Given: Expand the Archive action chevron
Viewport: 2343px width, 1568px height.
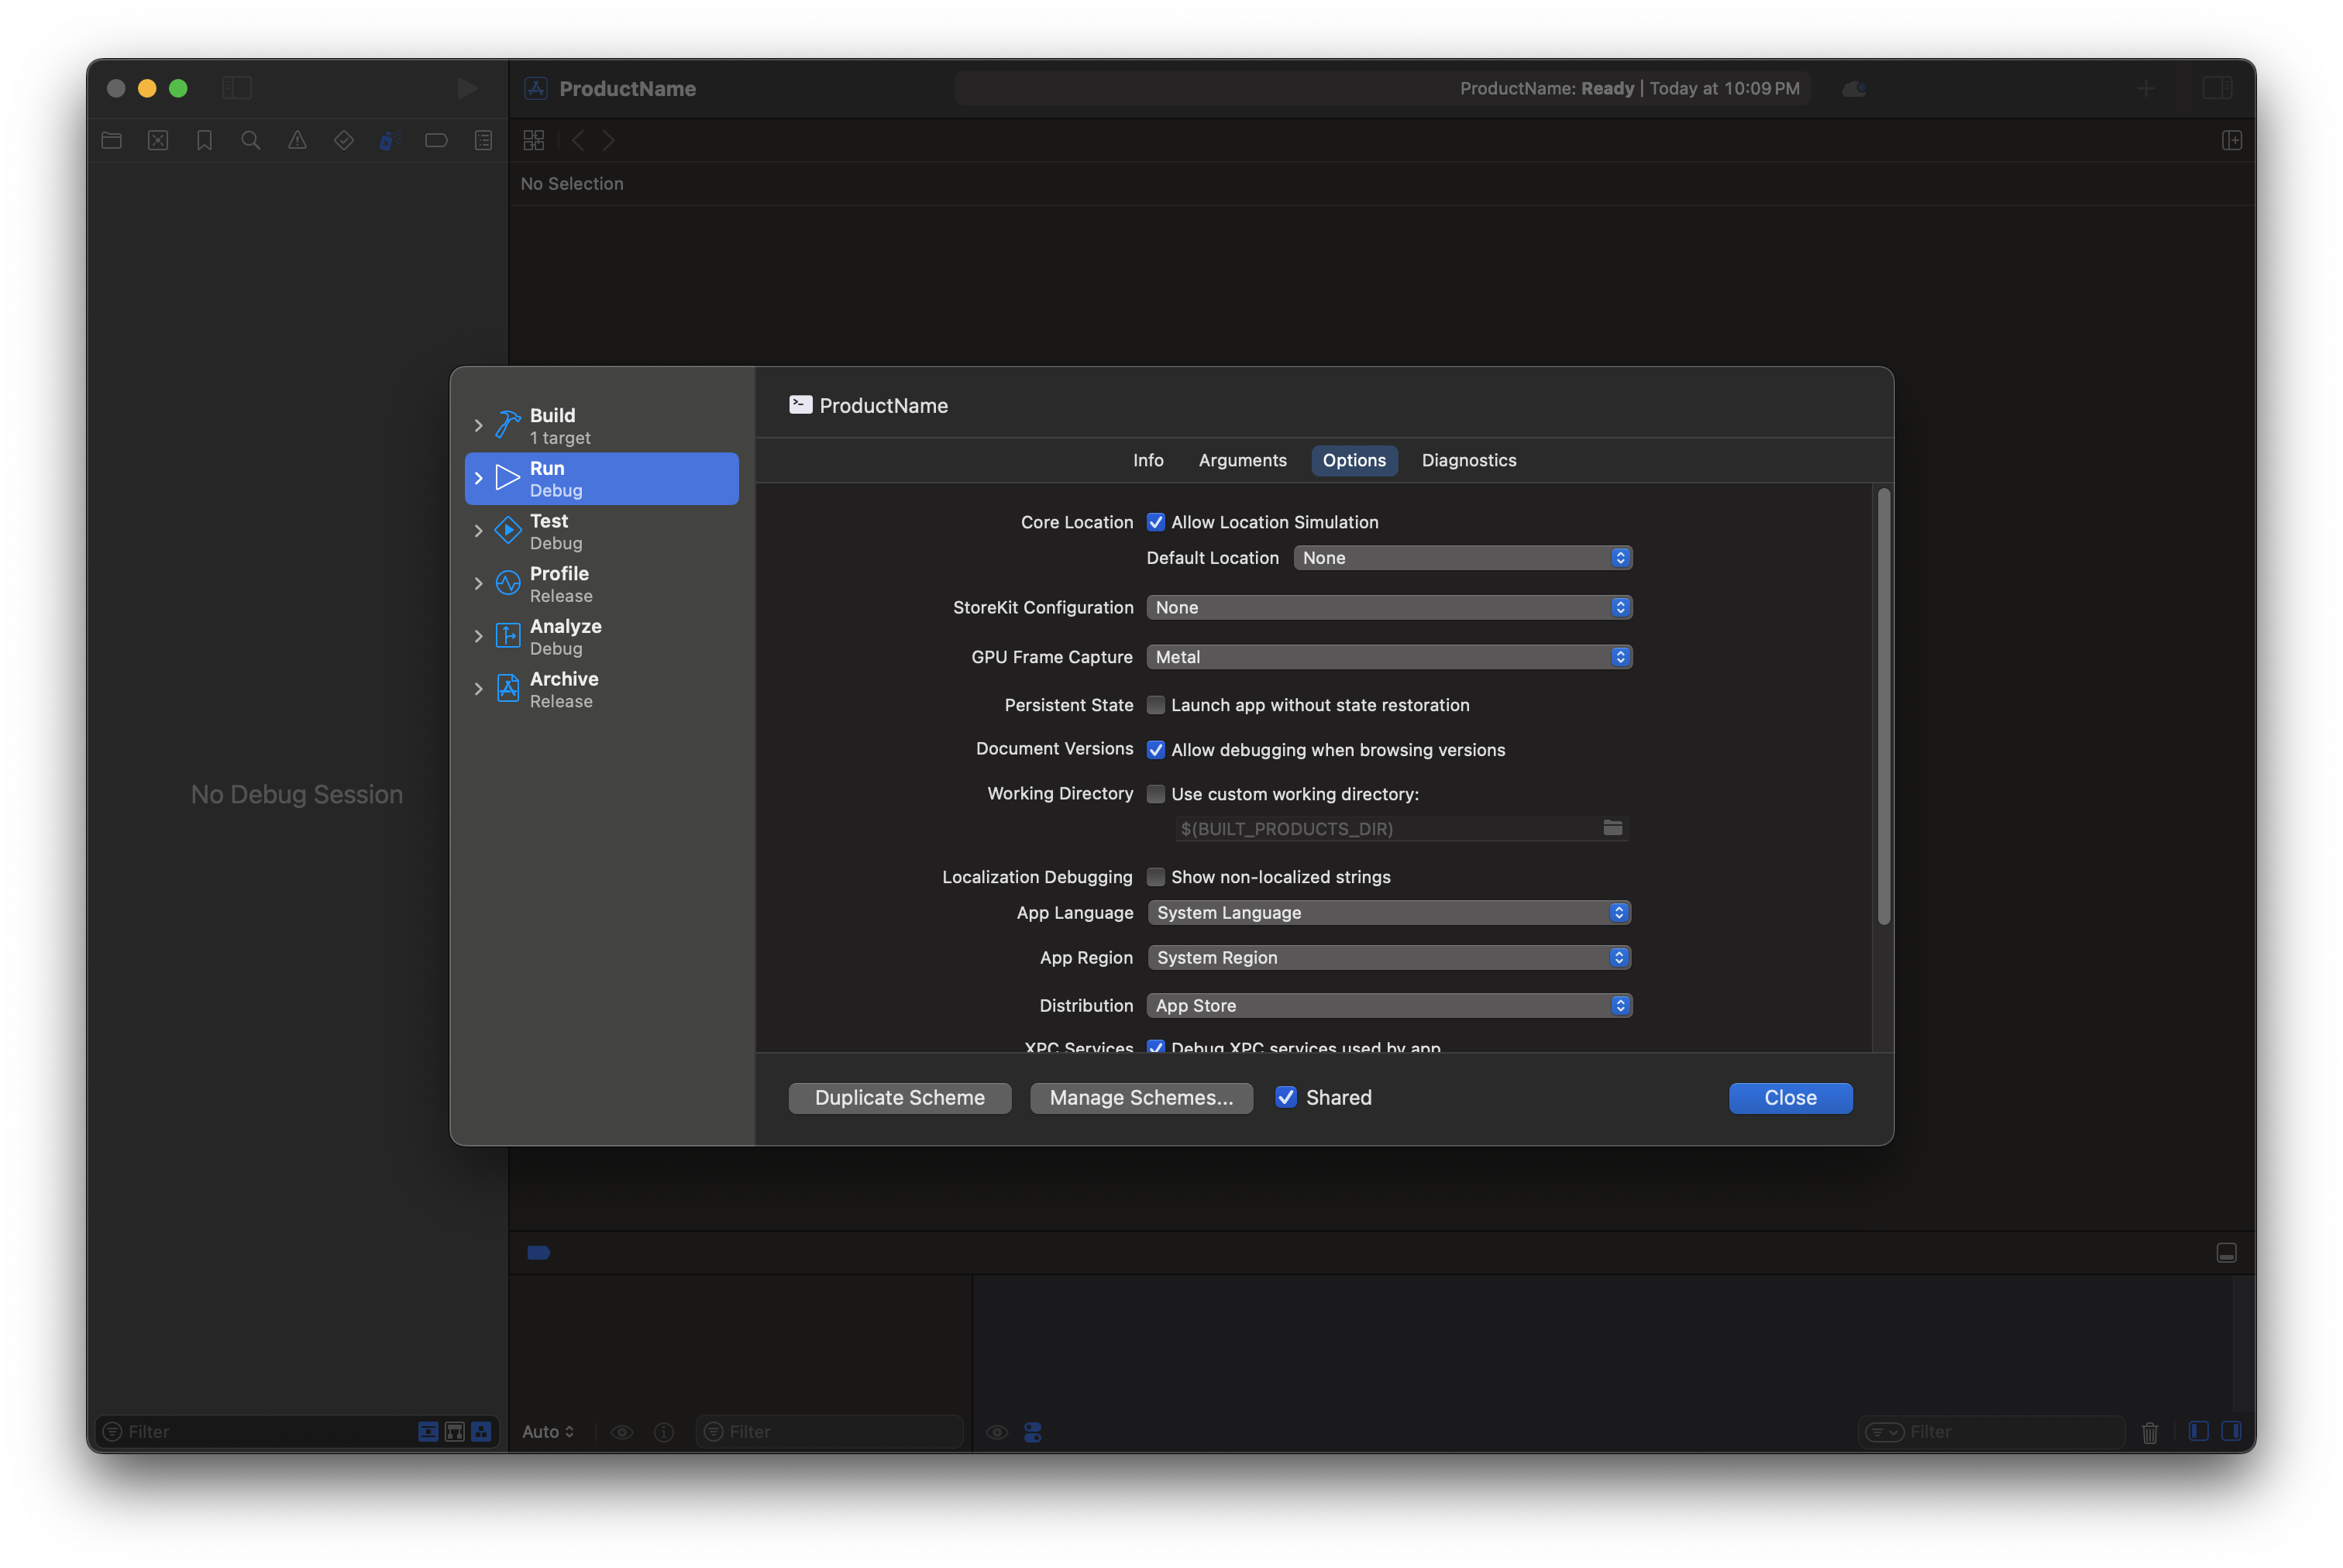Looking at the screenshot, I should coord(478,689).
